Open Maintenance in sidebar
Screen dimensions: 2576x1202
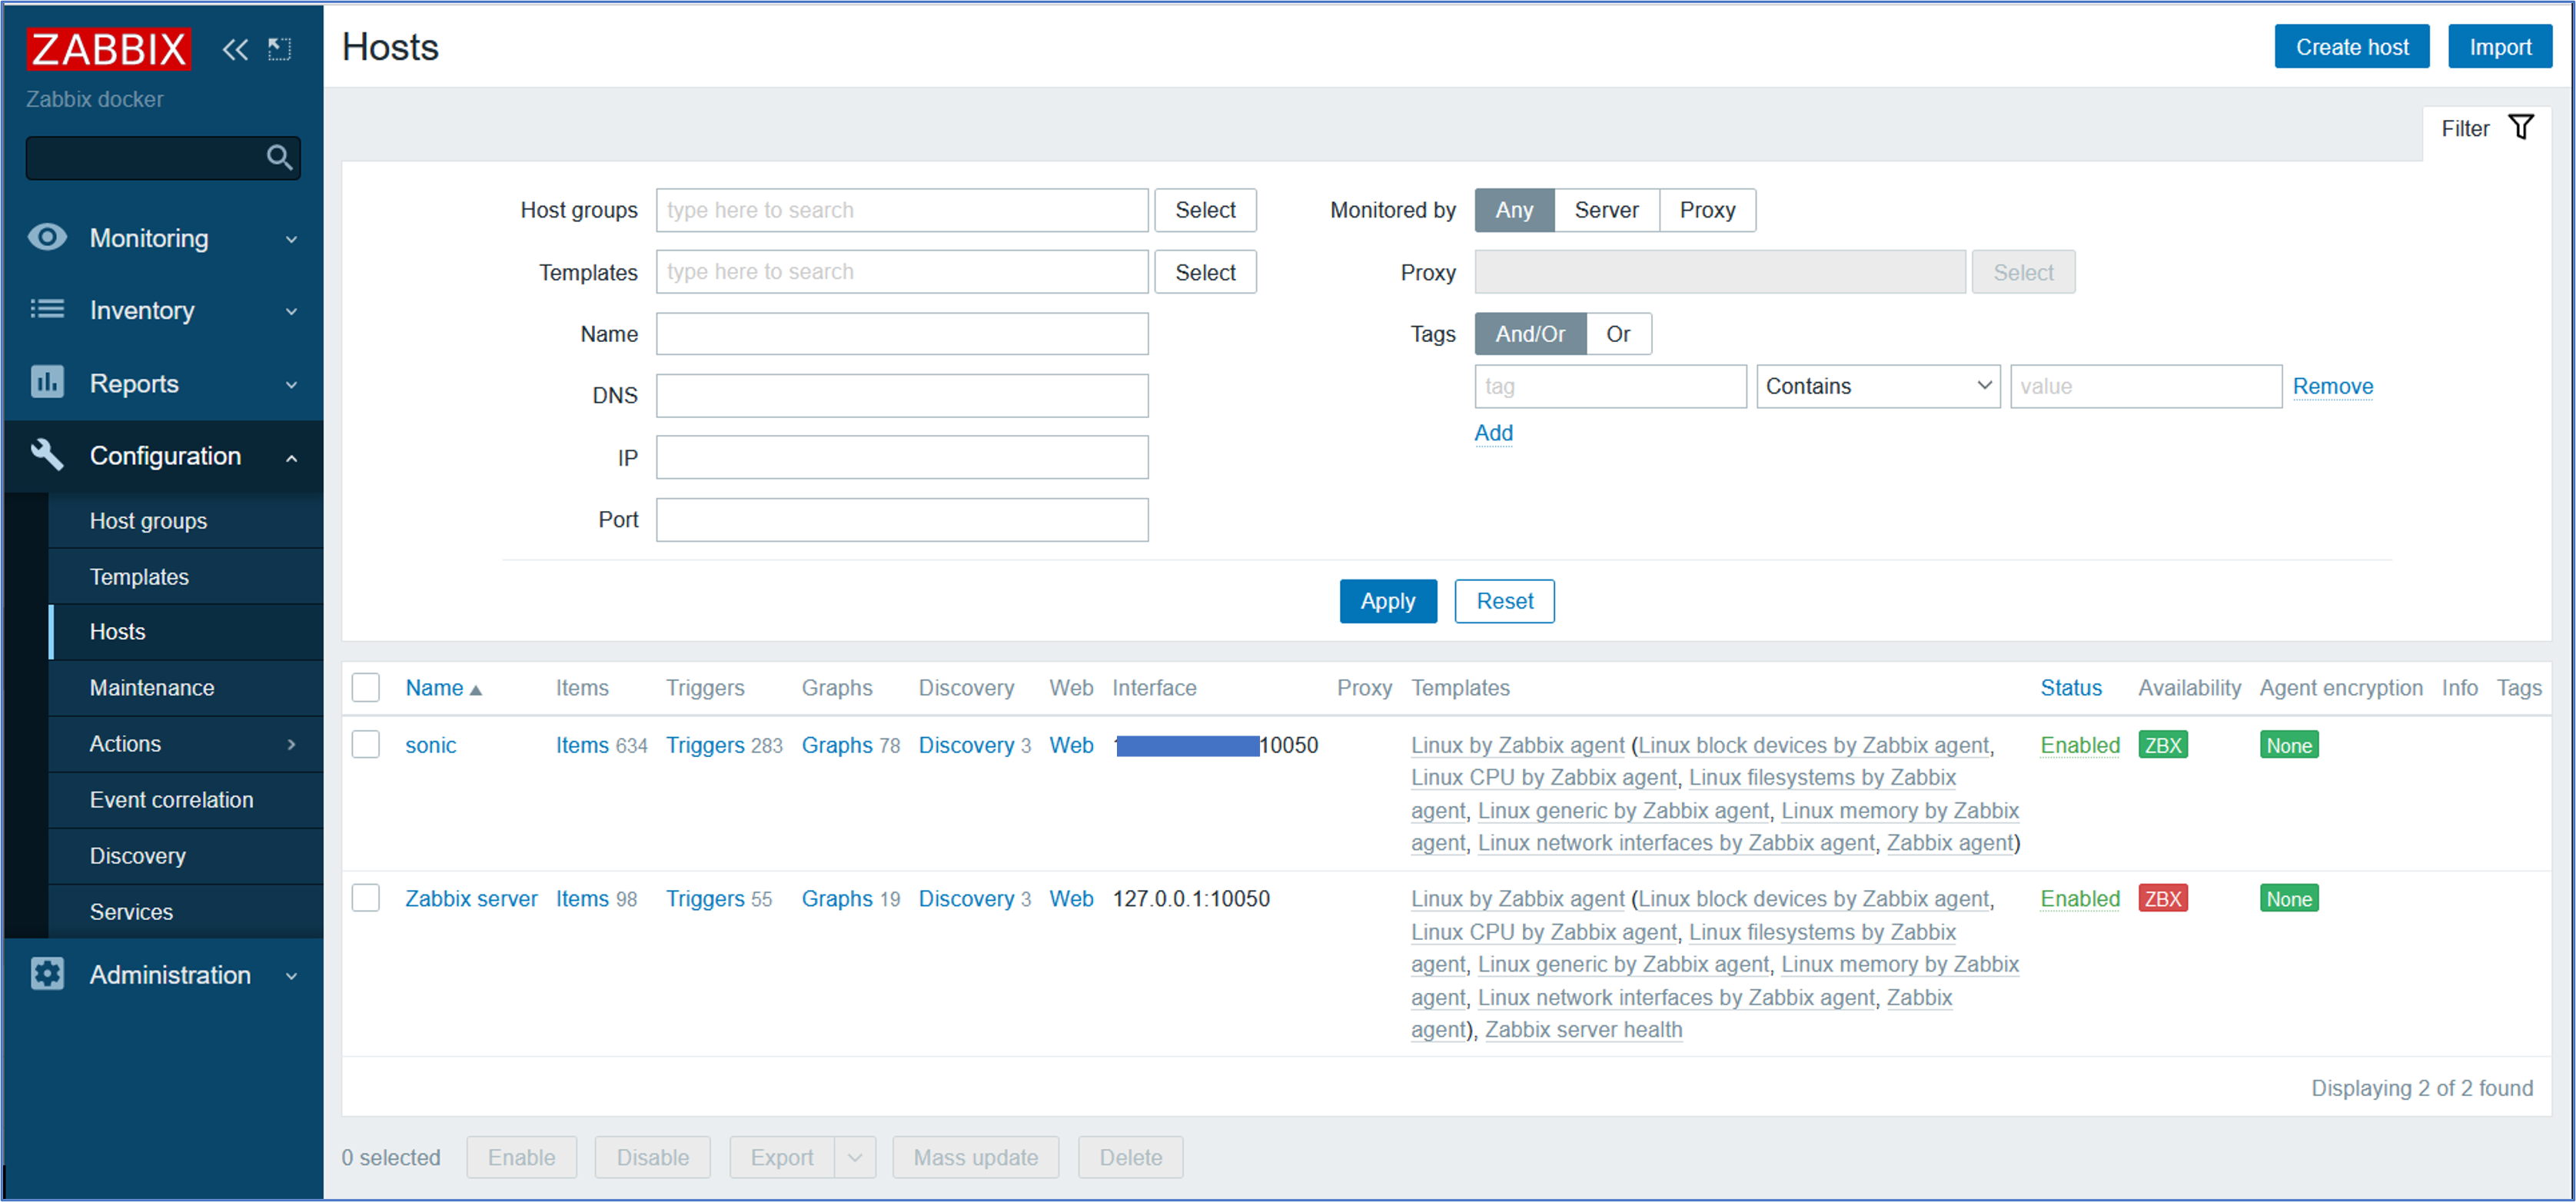152,688
